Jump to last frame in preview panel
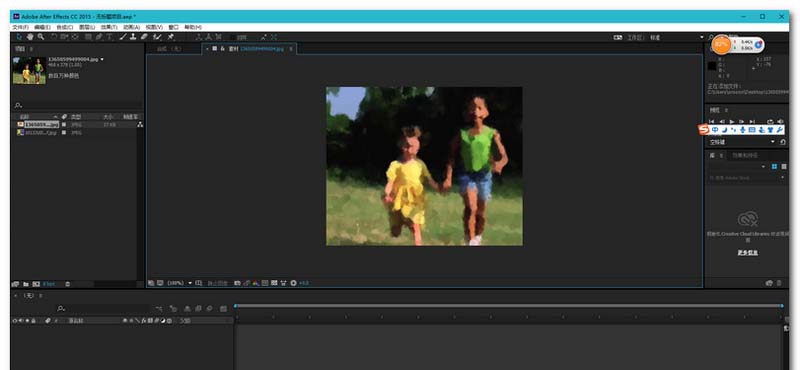800x370 pixels. click(x=752, y=121)
